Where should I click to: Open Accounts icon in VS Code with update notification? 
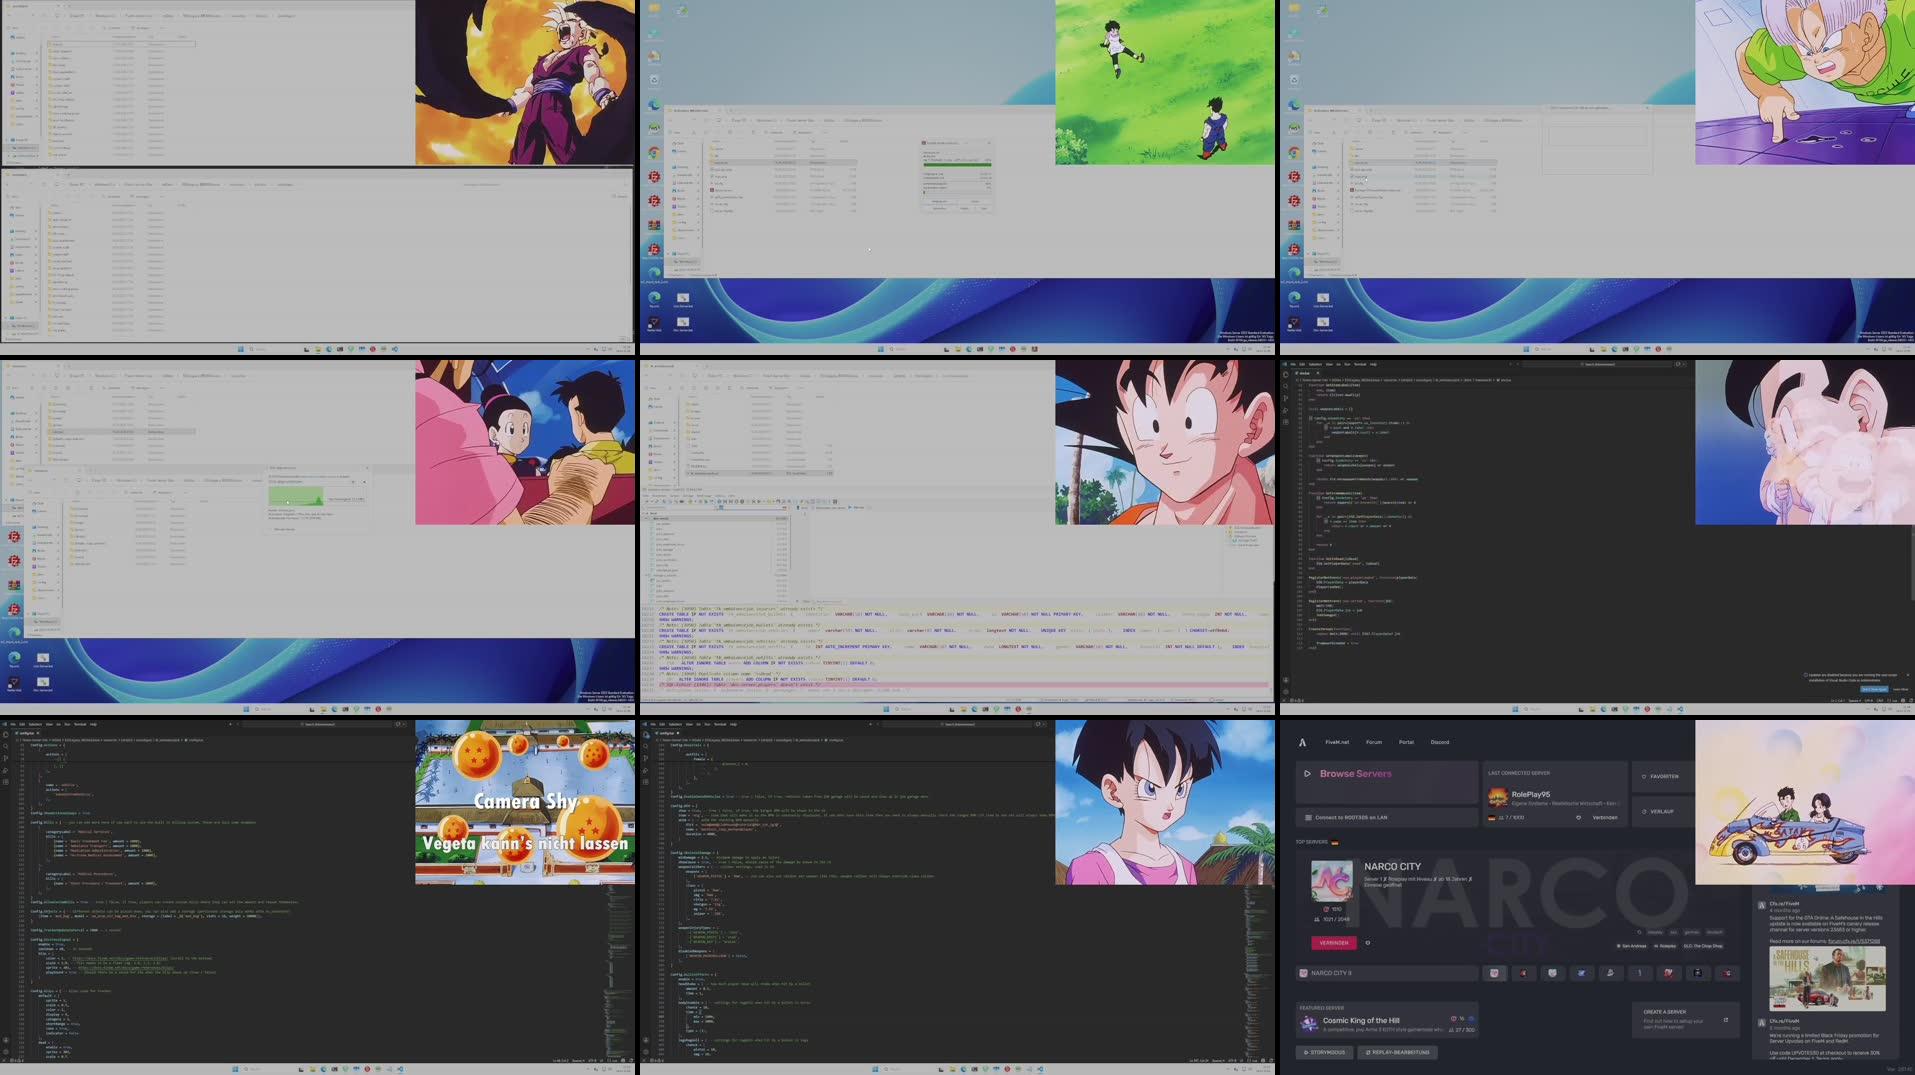pos(1285,680)
